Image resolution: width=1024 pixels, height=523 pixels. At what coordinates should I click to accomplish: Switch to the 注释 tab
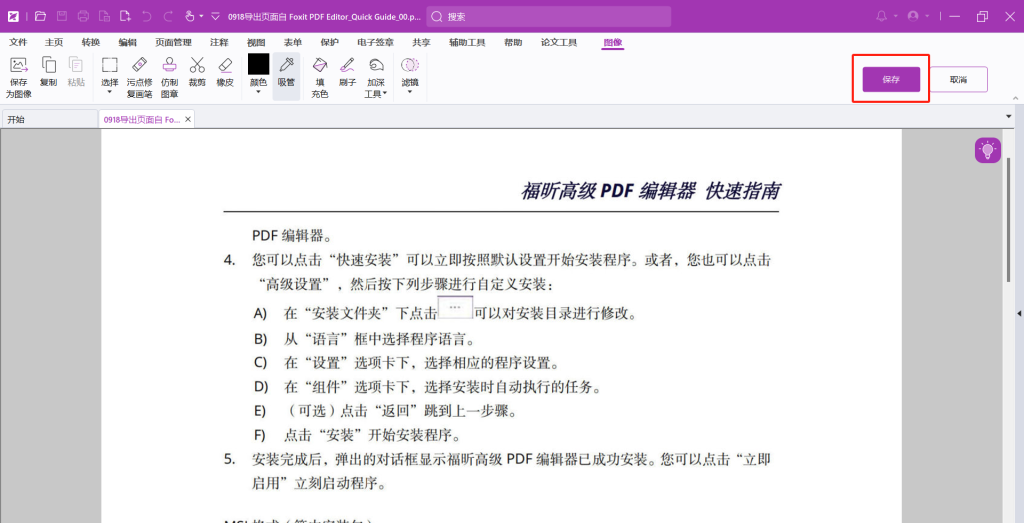pos(219,42)
